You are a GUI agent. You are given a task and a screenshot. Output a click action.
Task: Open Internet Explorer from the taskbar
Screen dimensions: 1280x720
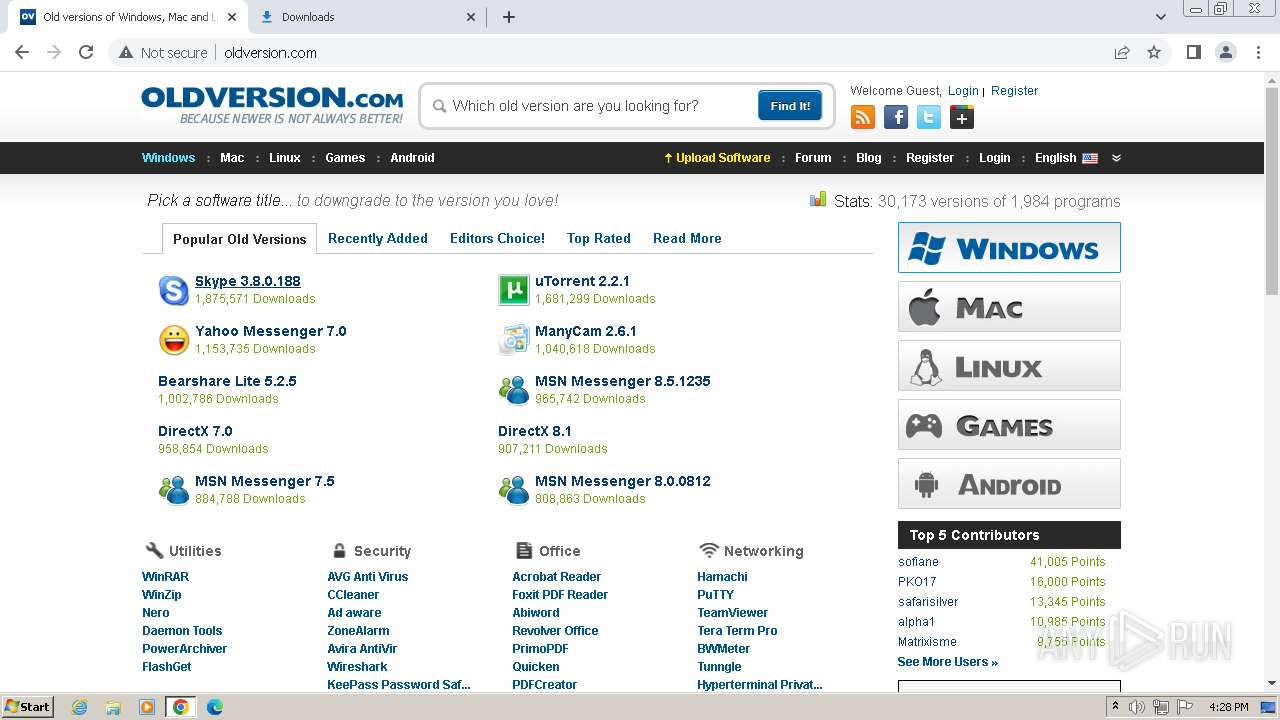coord(80,707)
